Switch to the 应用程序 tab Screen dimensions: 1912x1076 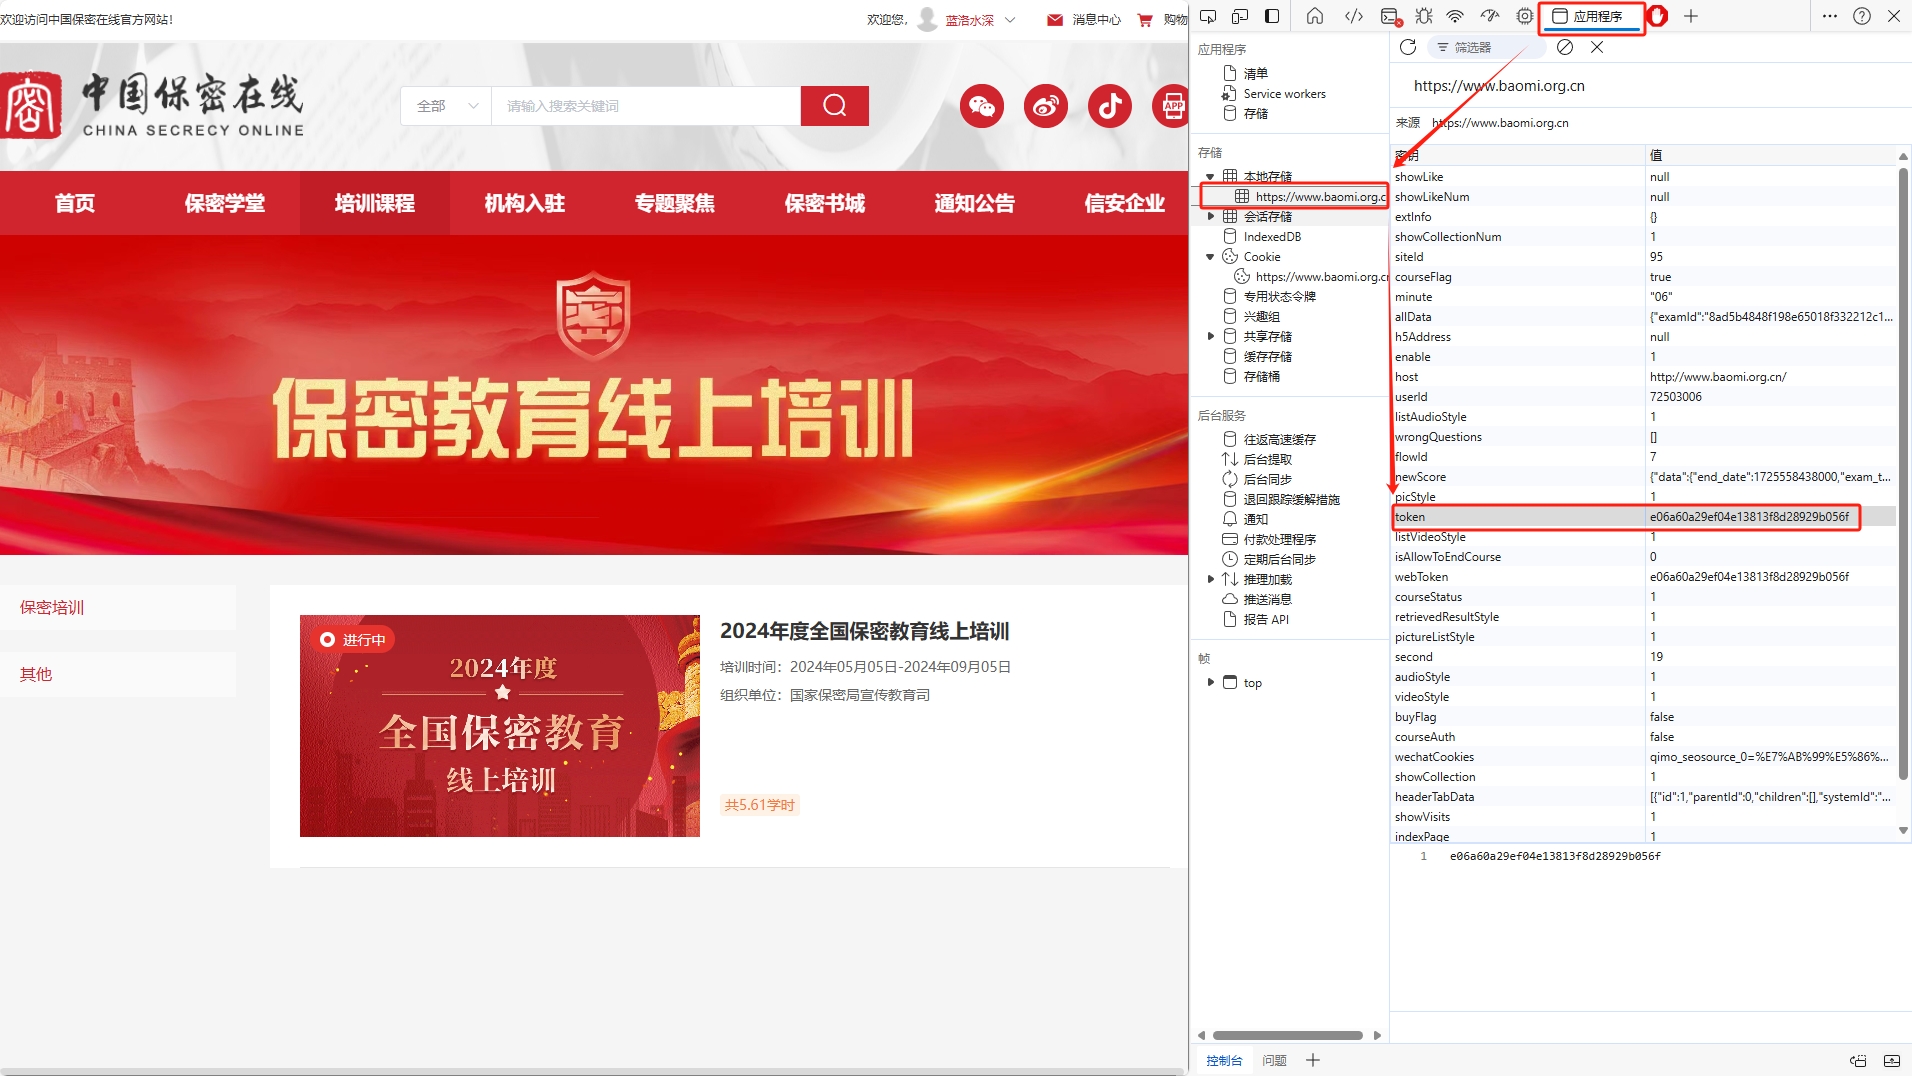point(1591,17)
